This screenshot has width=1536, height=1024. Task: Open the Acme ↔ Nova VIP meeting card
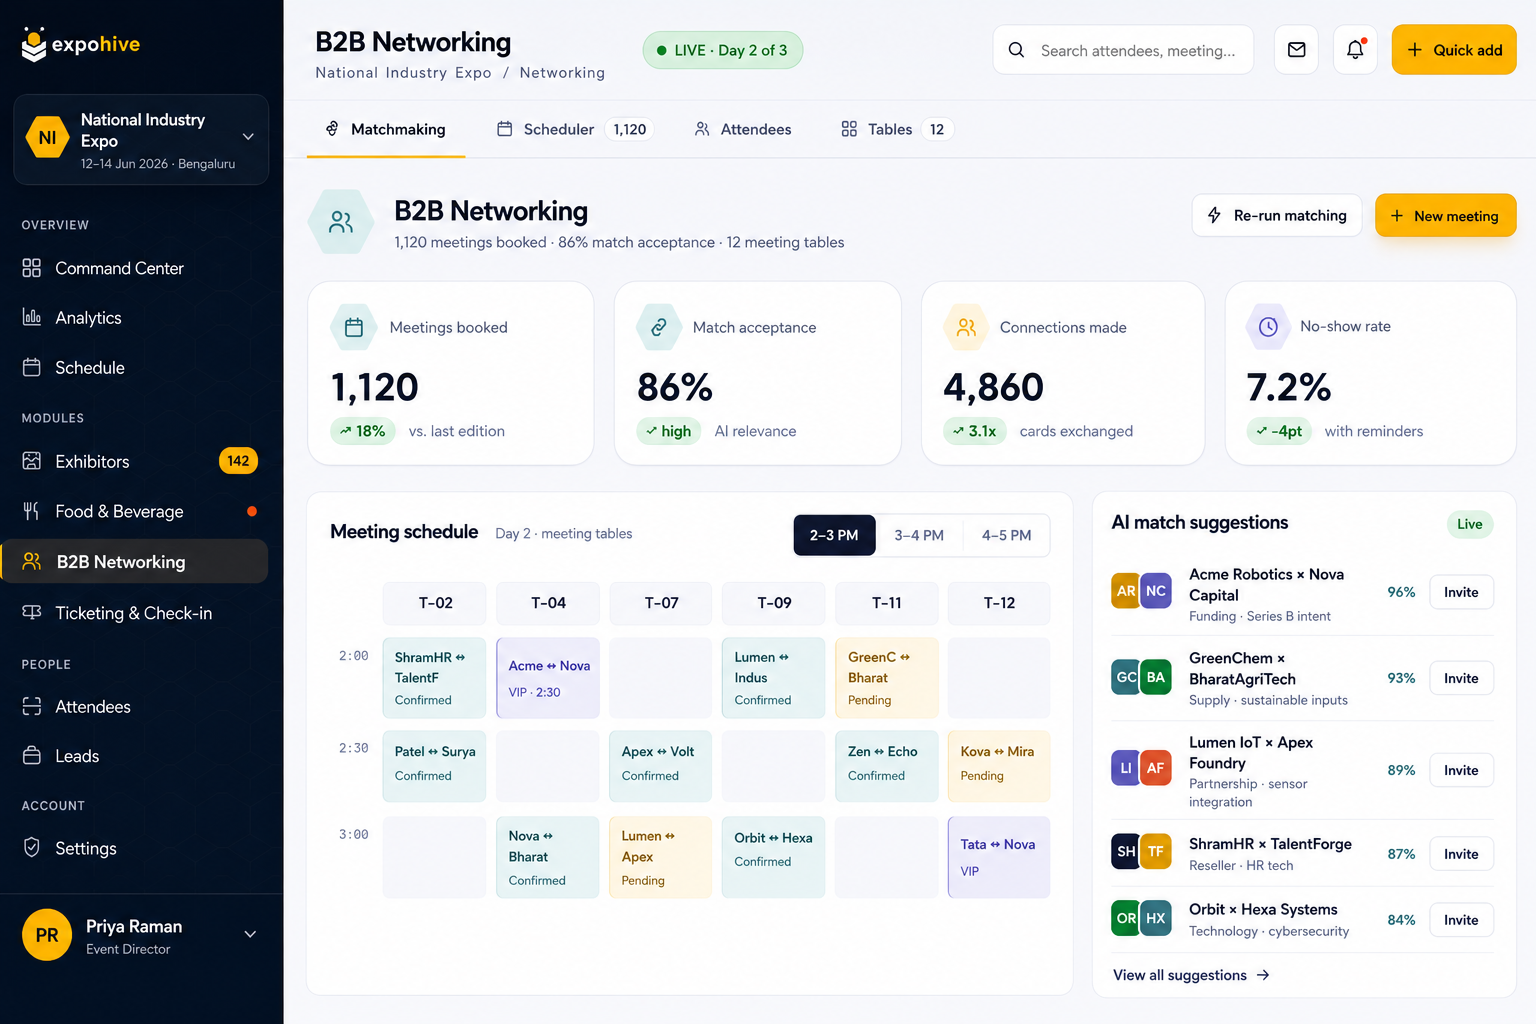pyautogui.click(x=548, y=678)
